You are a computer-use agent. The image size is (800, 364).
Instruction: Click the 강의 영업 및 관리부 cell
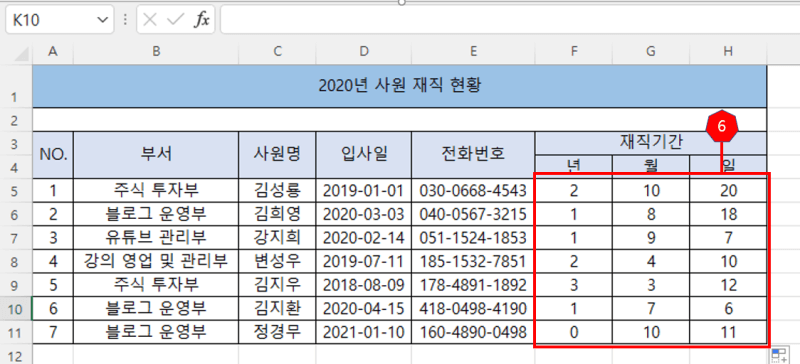click(x=156, y=261)
